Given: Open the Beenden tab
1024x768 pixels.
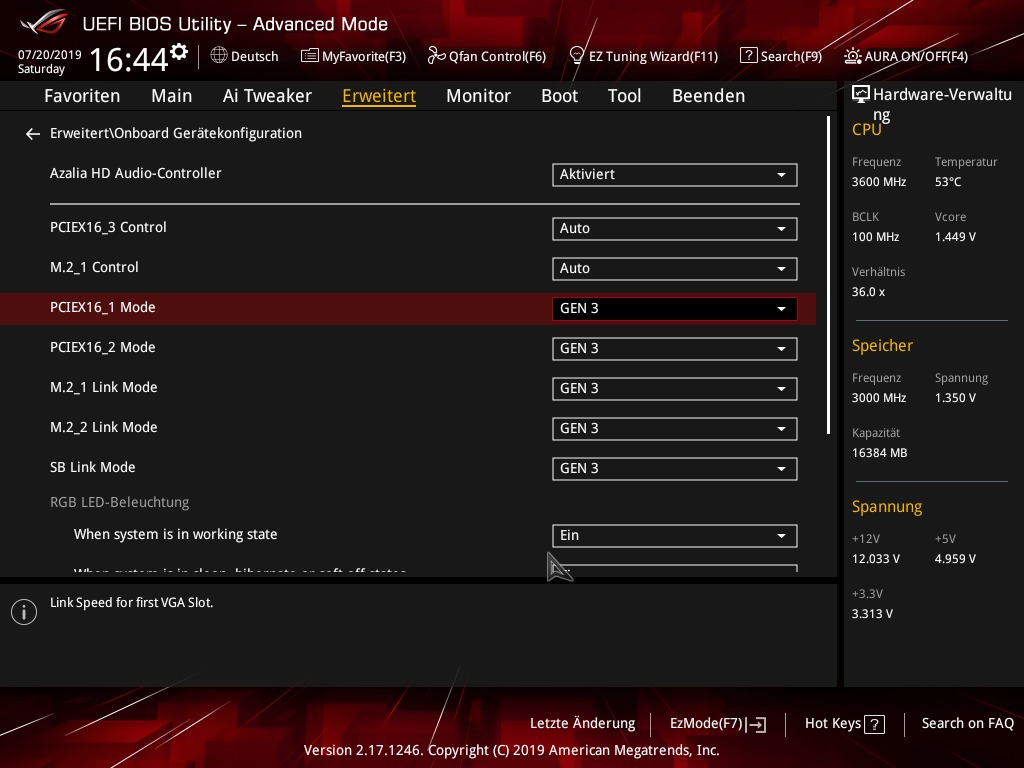Looking at the screenshot, I should (x=709, y=96).
